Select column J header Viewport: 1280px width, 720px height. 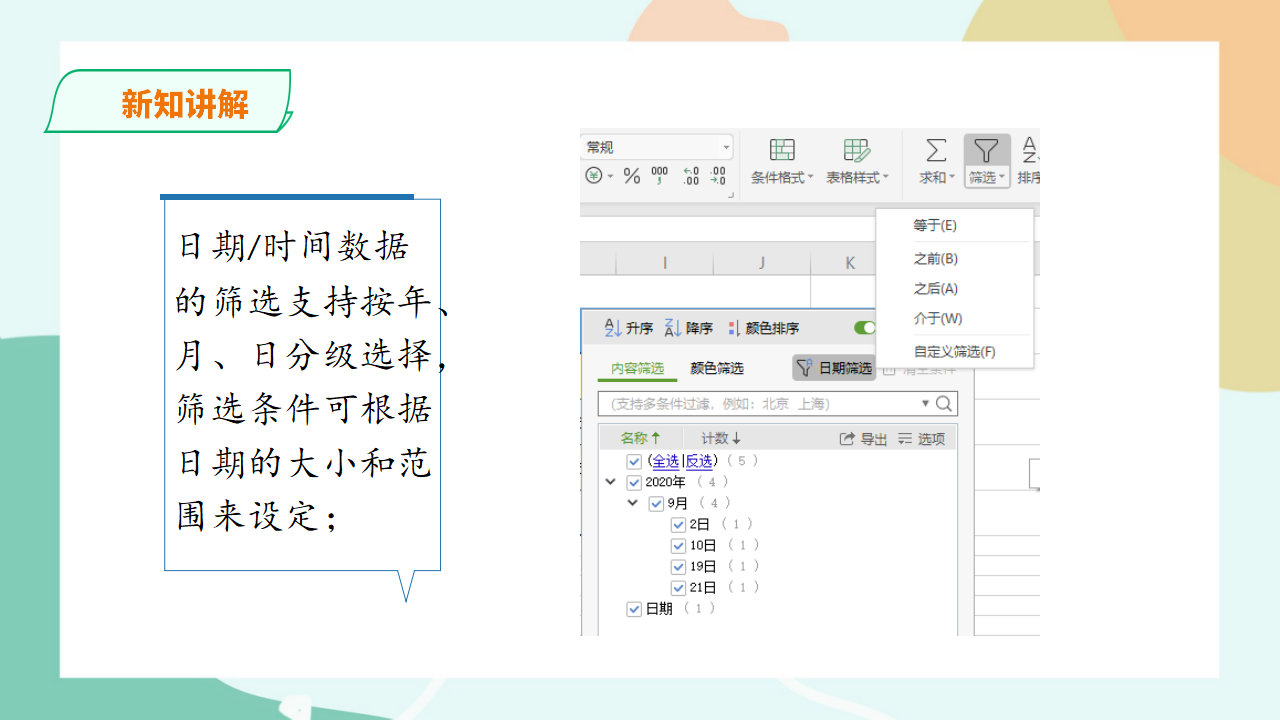(x=761, y=263)
